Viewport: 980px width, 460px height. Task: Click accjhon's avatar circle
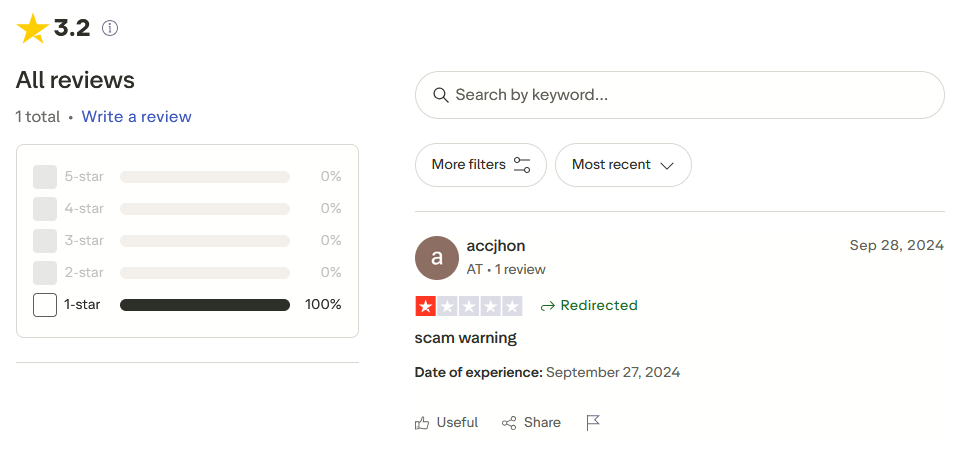(x=436, y=258)
